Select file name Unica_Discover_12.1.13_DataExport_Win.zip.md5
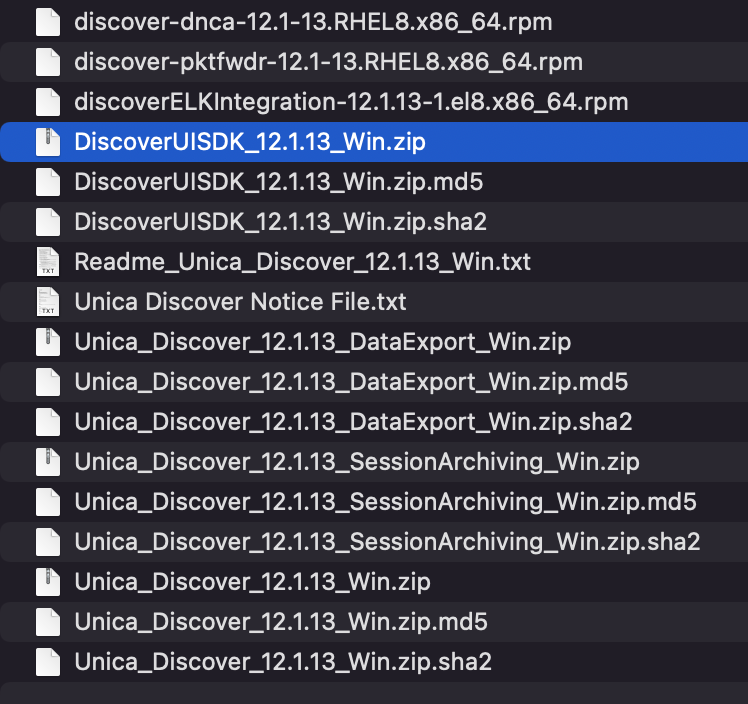Screen dimensions: 748x704 (352, 383)
